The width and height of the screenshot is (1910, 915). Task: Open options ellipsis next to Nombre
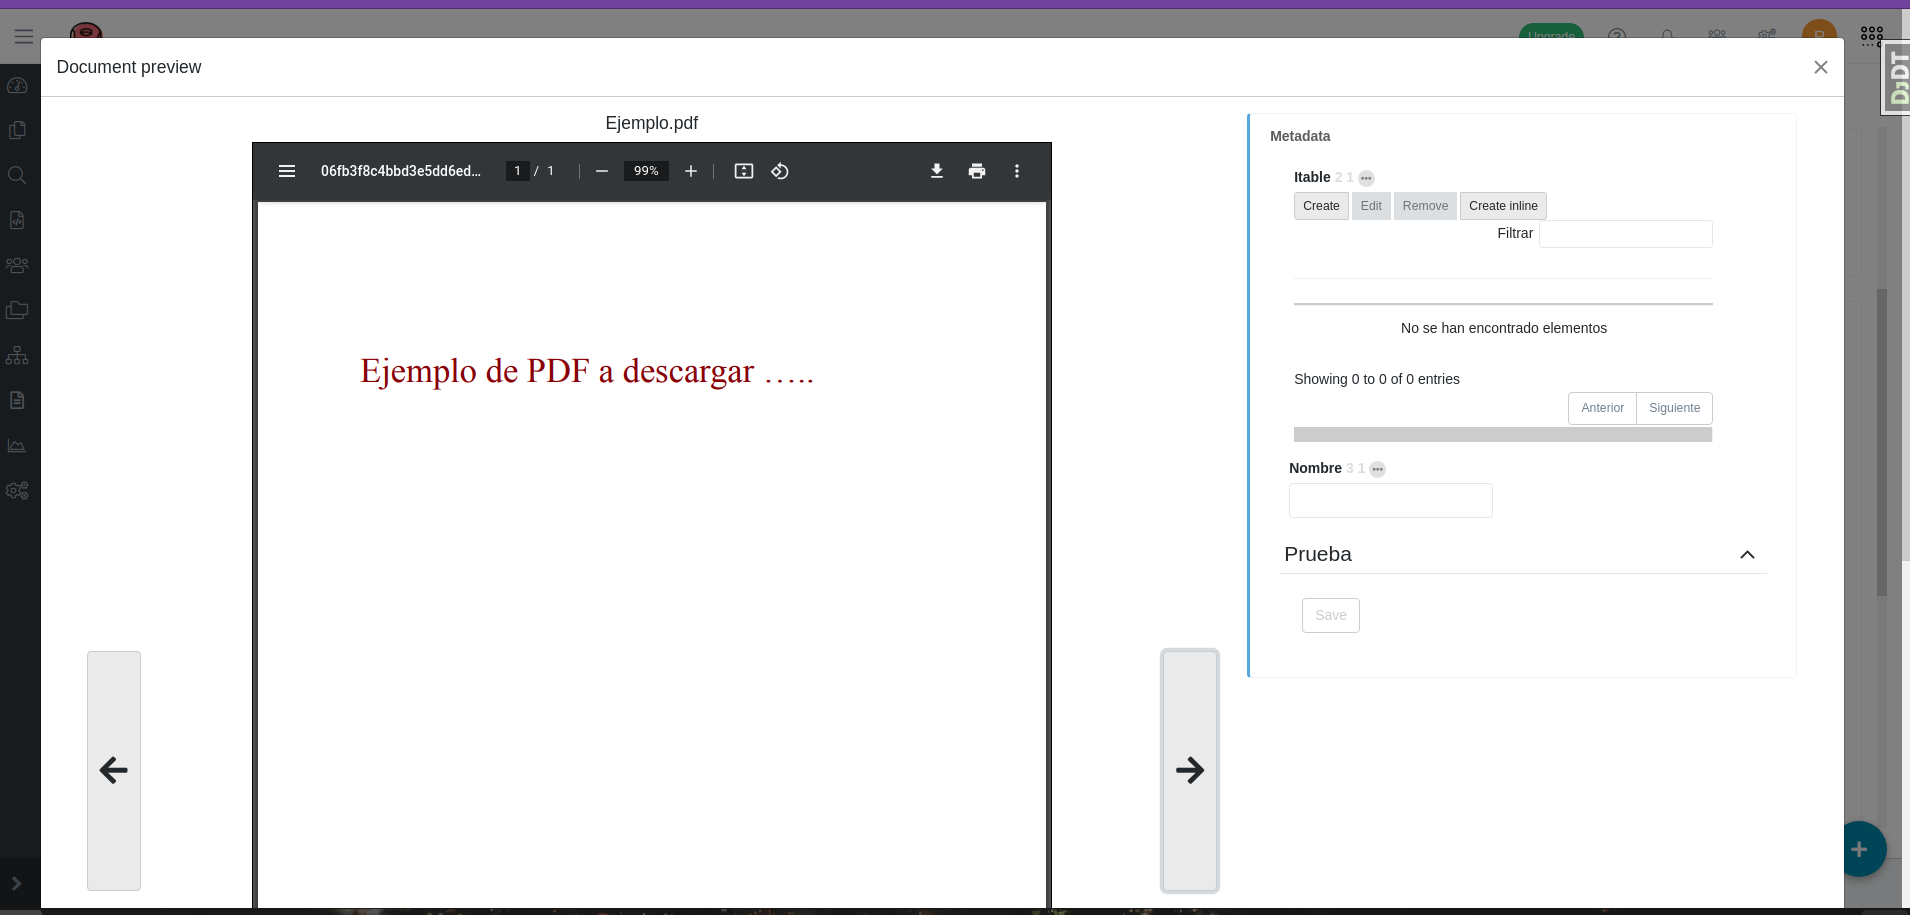coord(1377,469)
